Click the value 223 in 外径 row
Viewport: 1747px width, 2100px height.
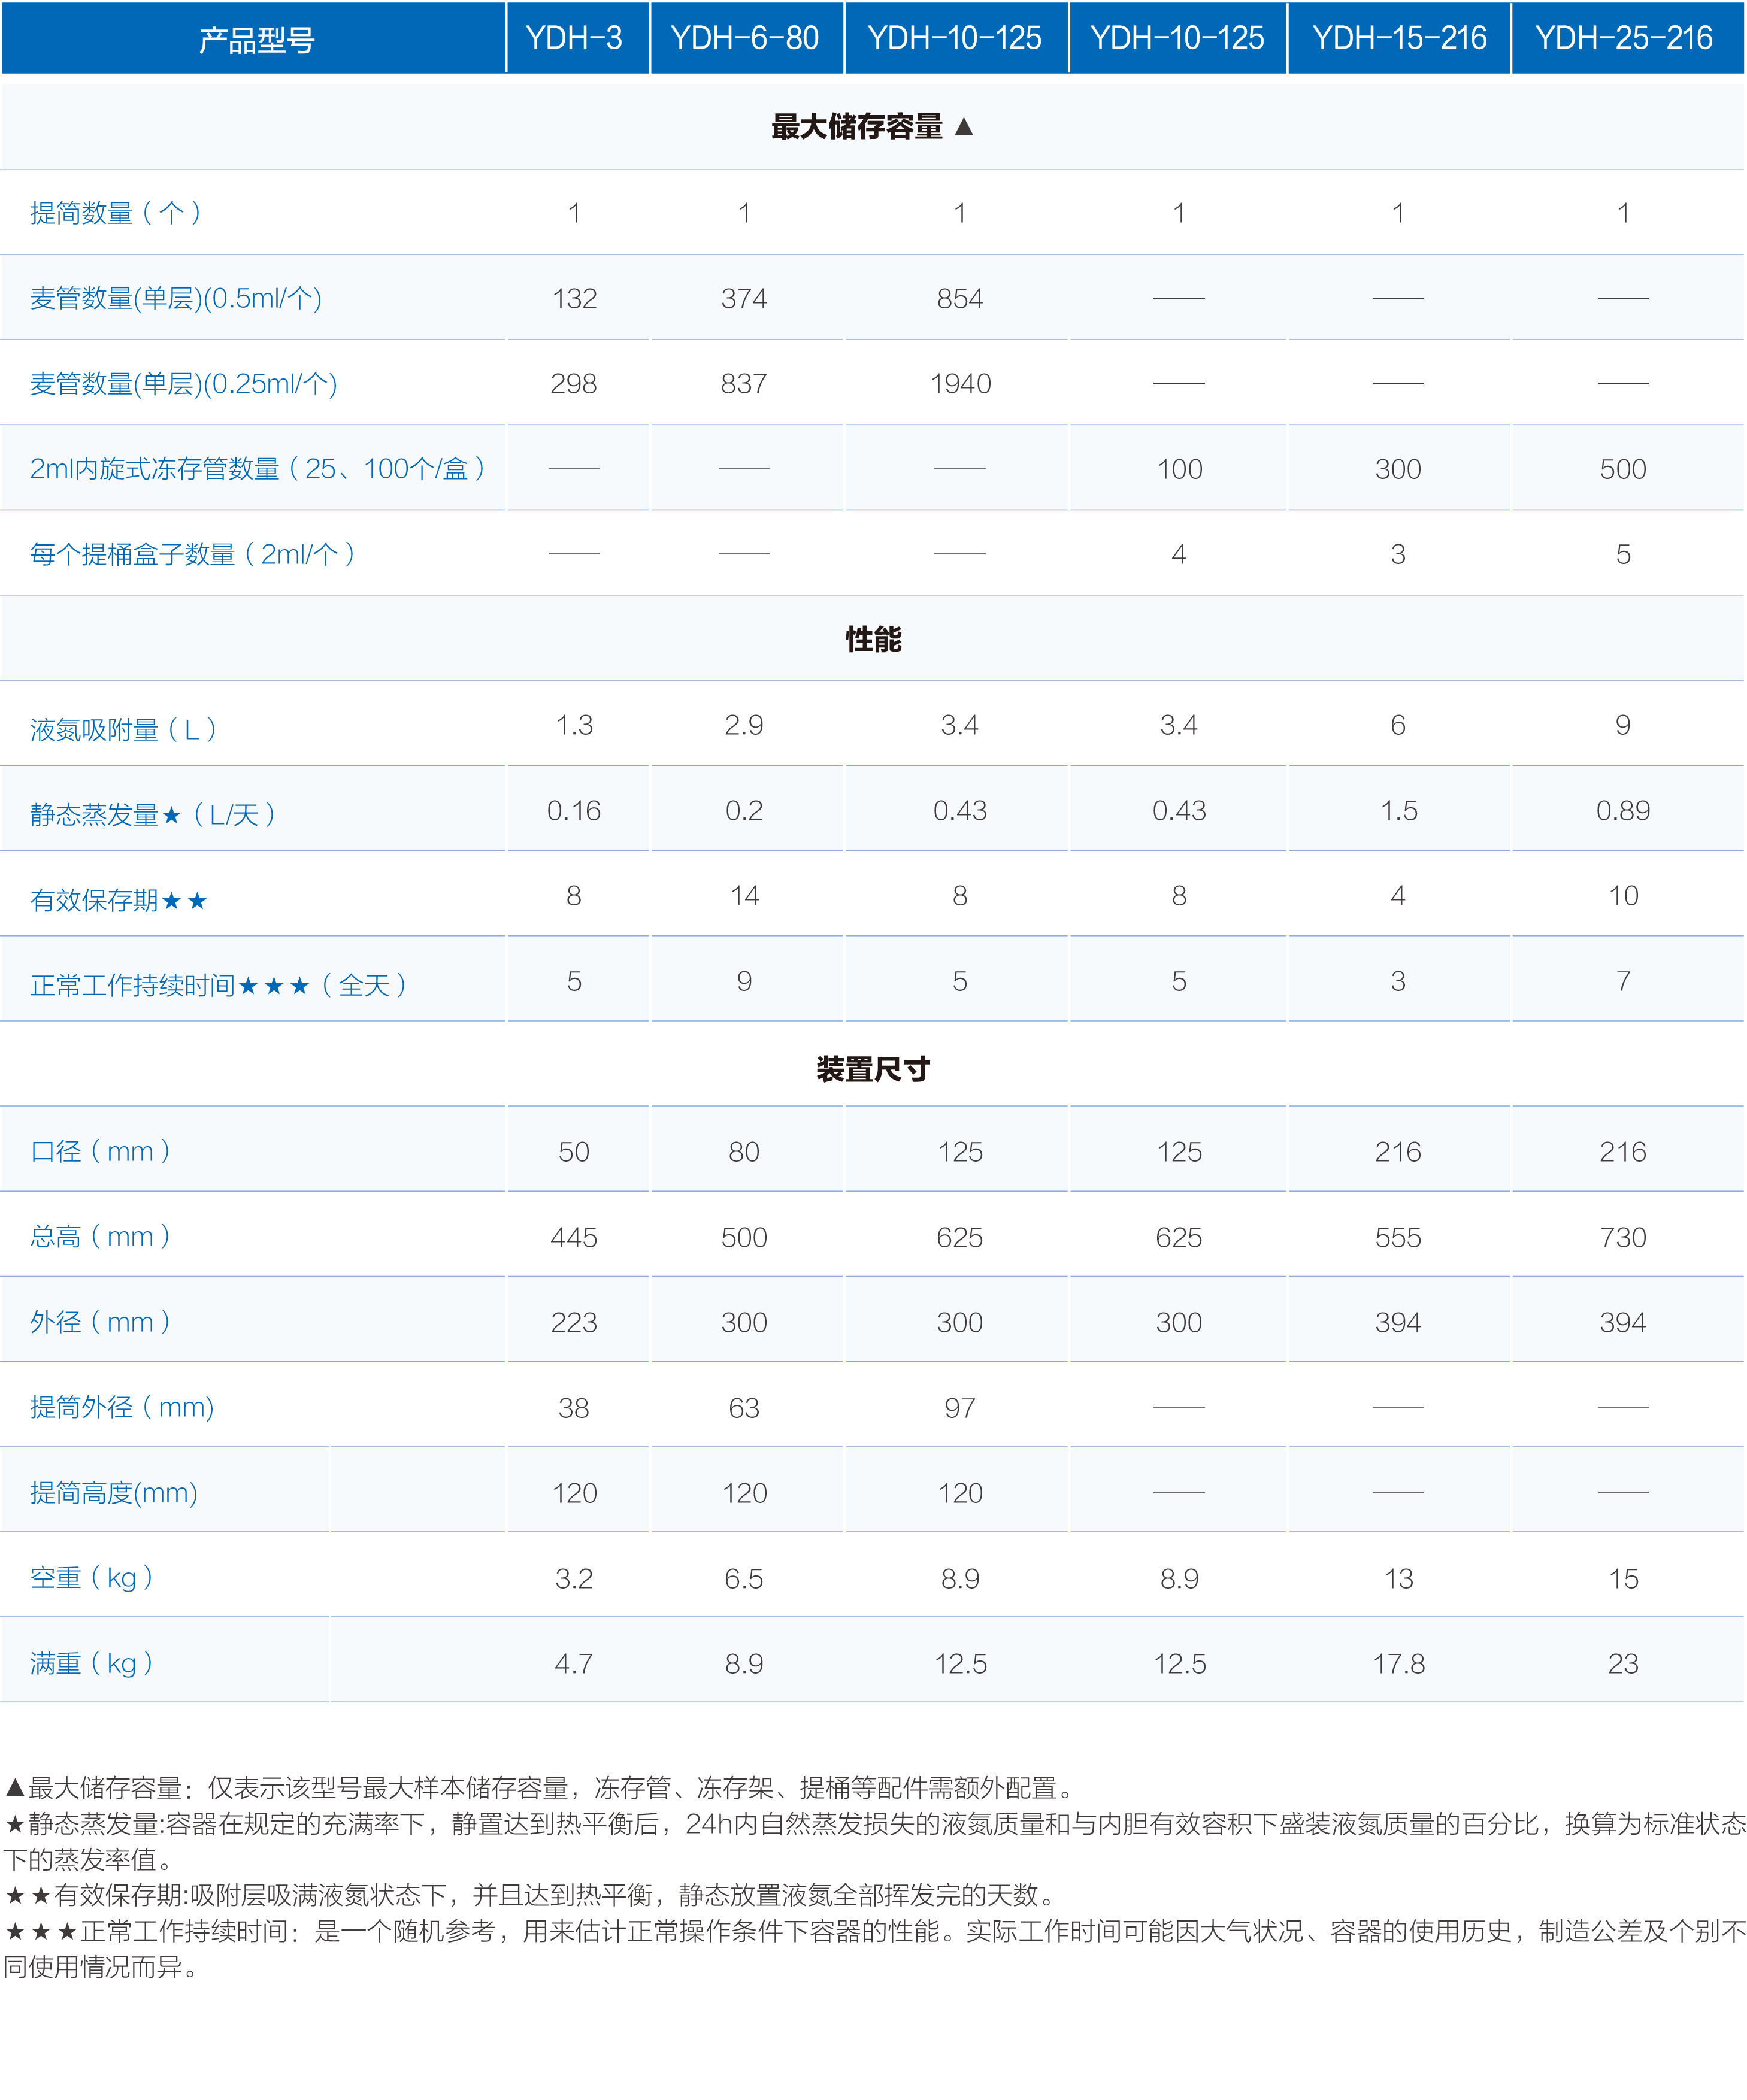574,1322
